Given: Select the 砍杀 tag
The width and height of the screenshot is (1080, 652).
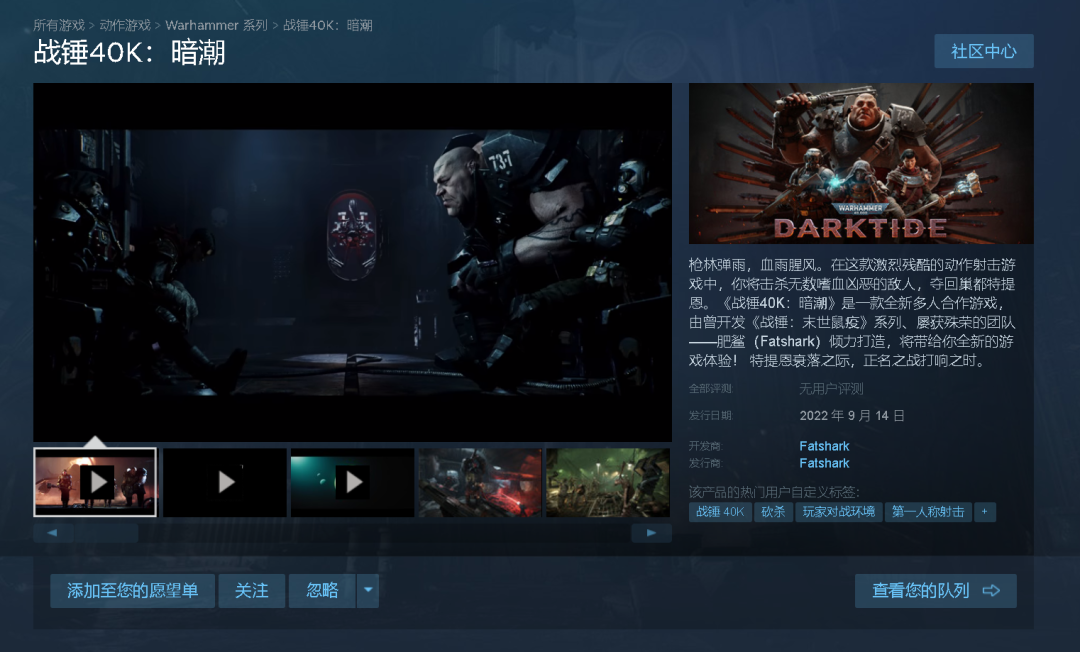Looking at the screenshot, I should [x=773, y=512].
